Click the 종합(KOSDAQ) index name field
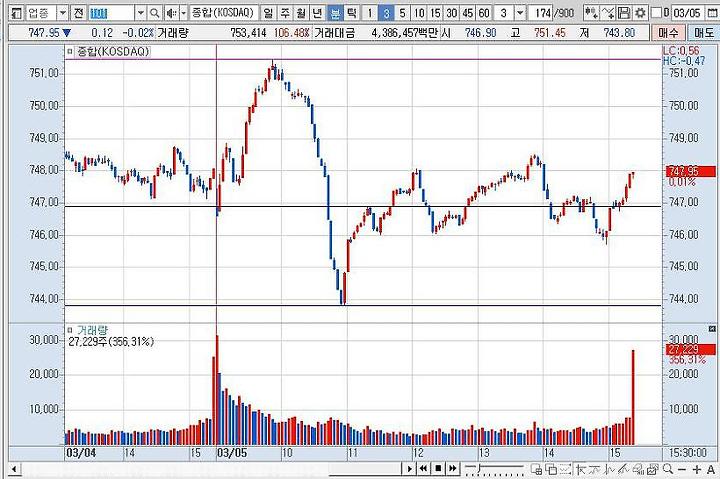720x479 pixels. tap(225, 13)
